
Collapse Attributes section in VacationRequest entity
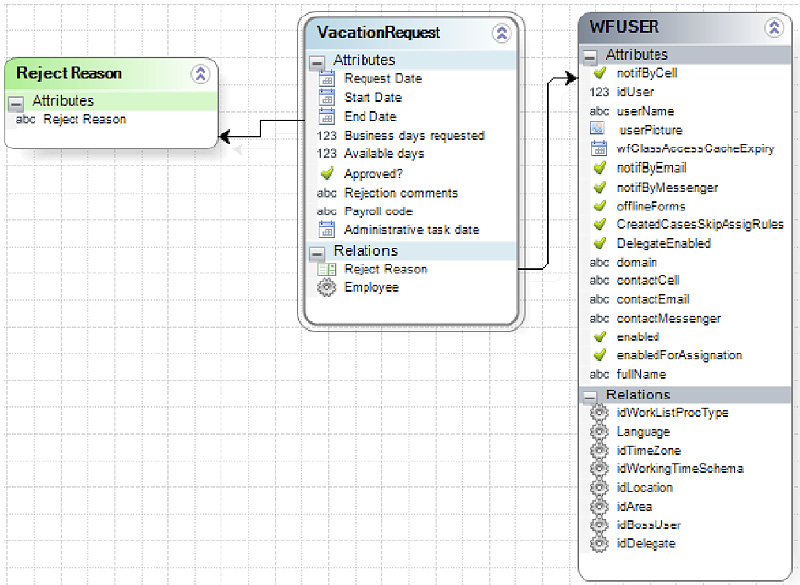tap(317, 63)
